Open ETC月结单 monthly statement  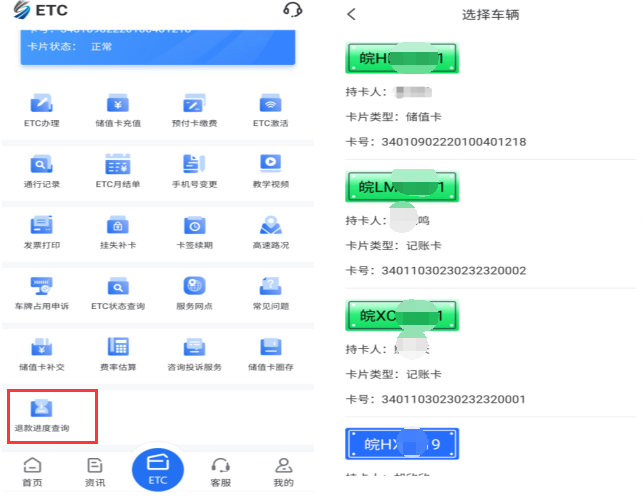tap(118, 170)
